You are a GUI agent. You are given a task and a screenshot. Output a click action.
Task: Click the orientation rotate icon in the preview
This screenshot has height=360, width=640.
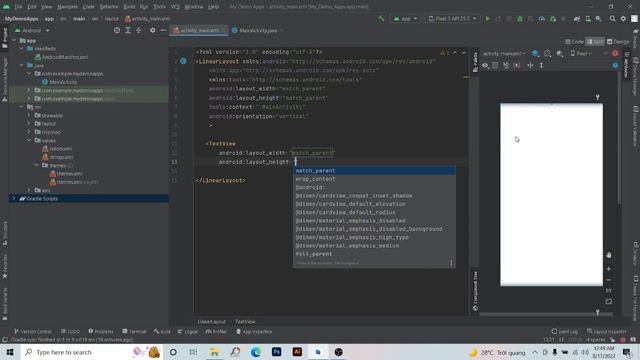click(x=547, y=53)
